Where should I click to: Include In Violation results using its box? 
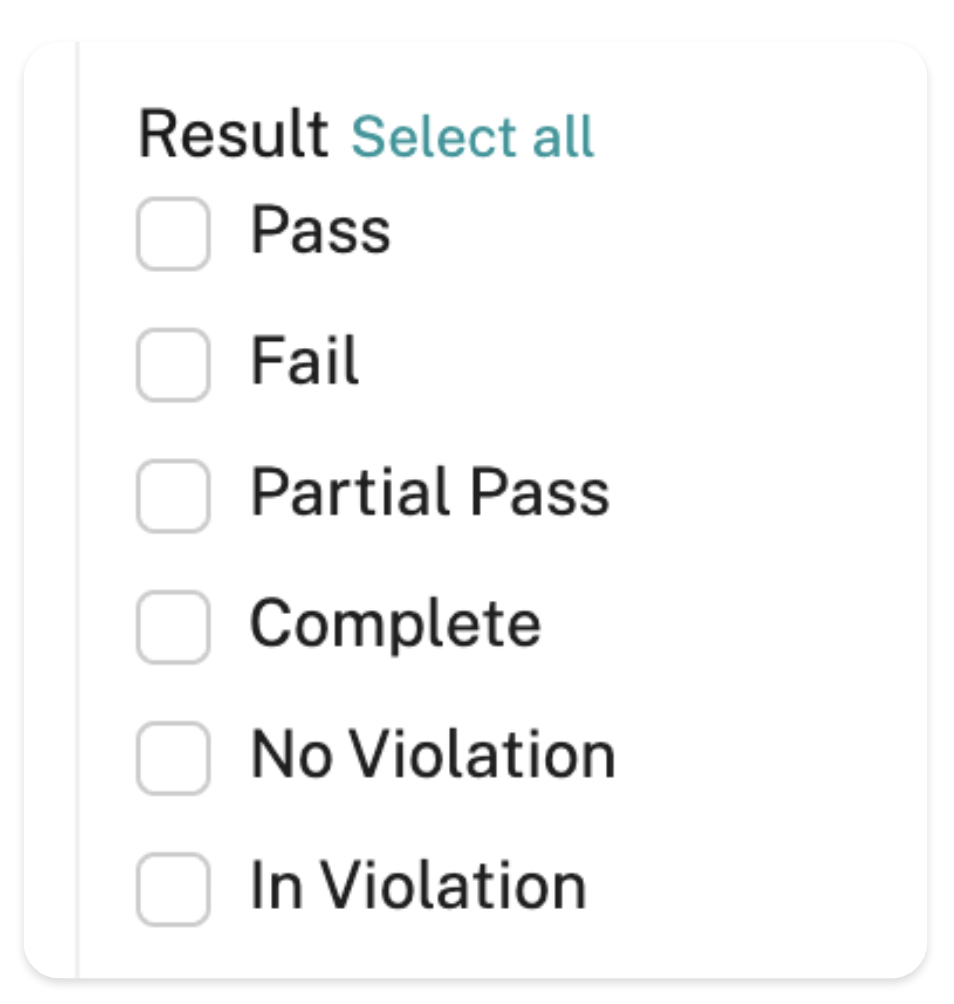(x=173, y=889)
